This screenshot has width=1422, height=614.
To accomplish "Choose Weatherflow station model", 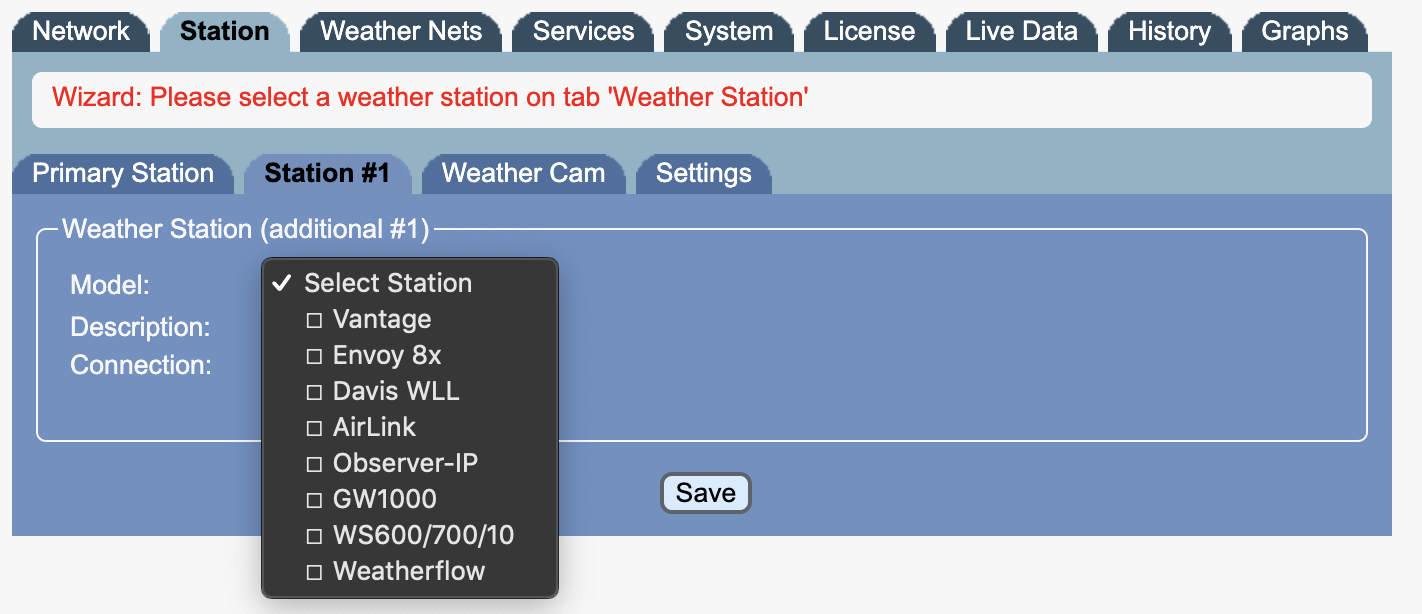I will coord(408,571).
